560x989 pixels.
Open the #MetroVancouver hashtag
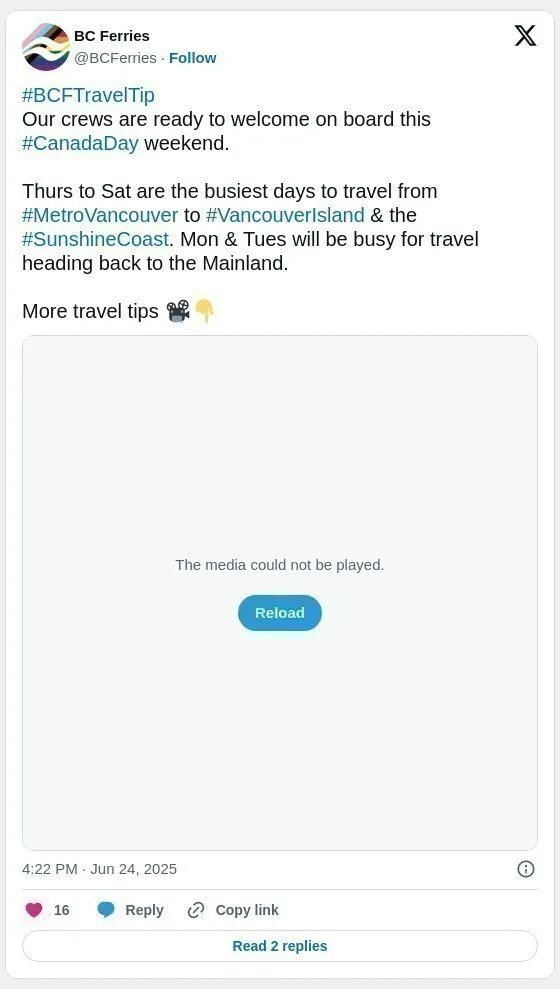[x=100, y=216]
